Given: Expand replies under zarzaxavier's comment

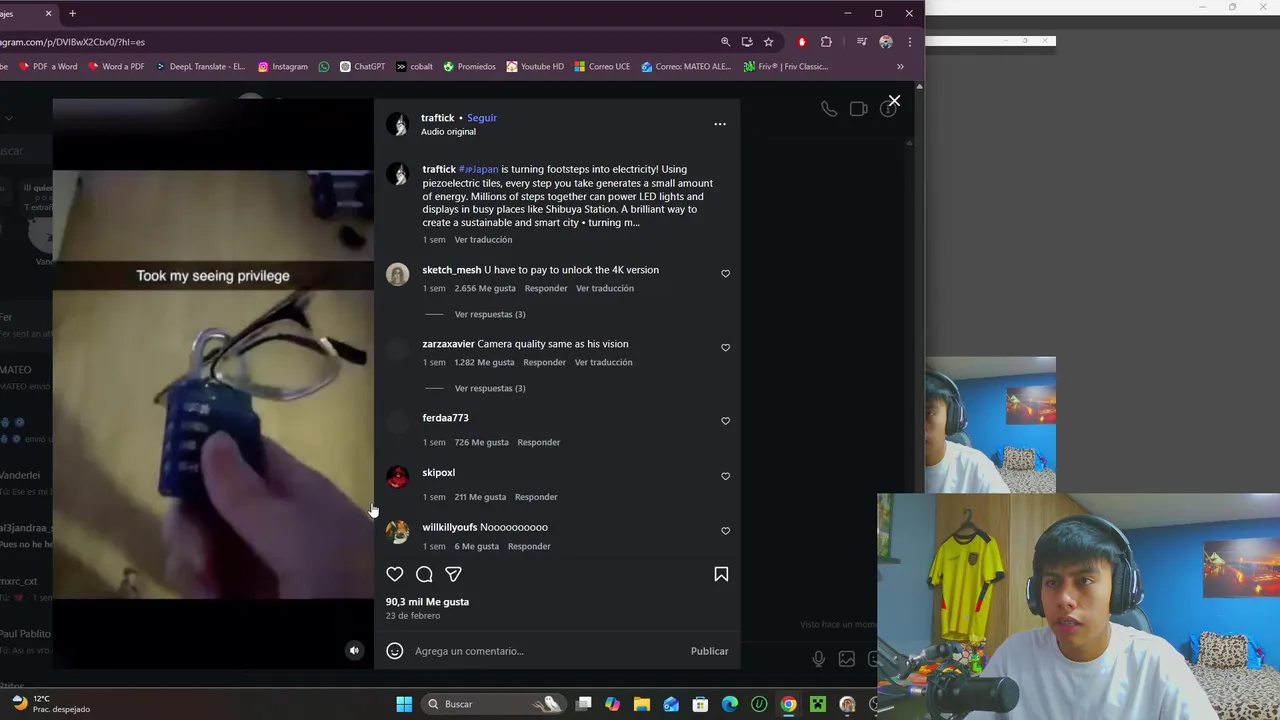Looking at the screenshot, I should [x=490, y=388].
